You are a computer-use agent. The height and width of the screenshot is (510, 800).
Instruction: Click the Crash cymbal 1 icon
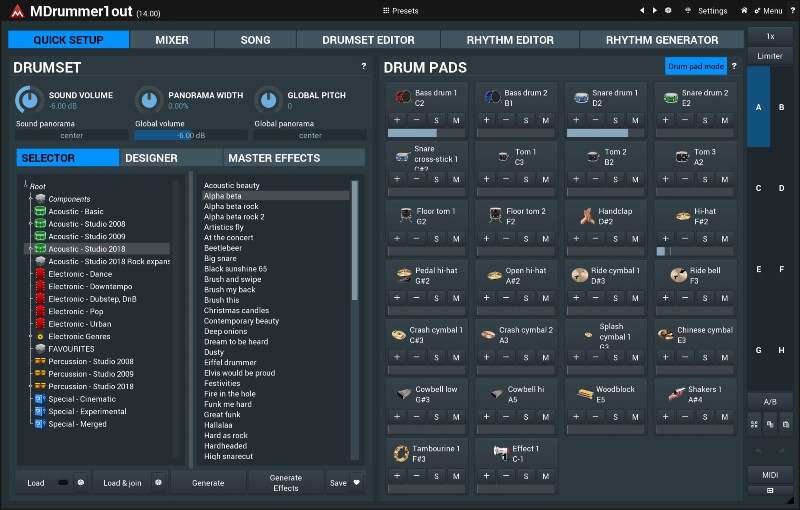398,335
